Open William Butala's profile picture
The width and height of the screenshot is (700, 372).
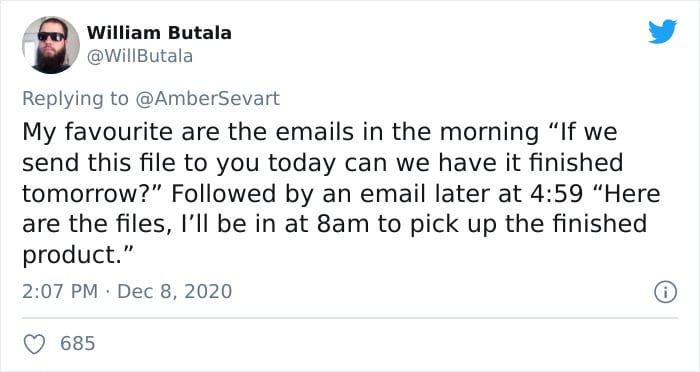pos(51,45)
